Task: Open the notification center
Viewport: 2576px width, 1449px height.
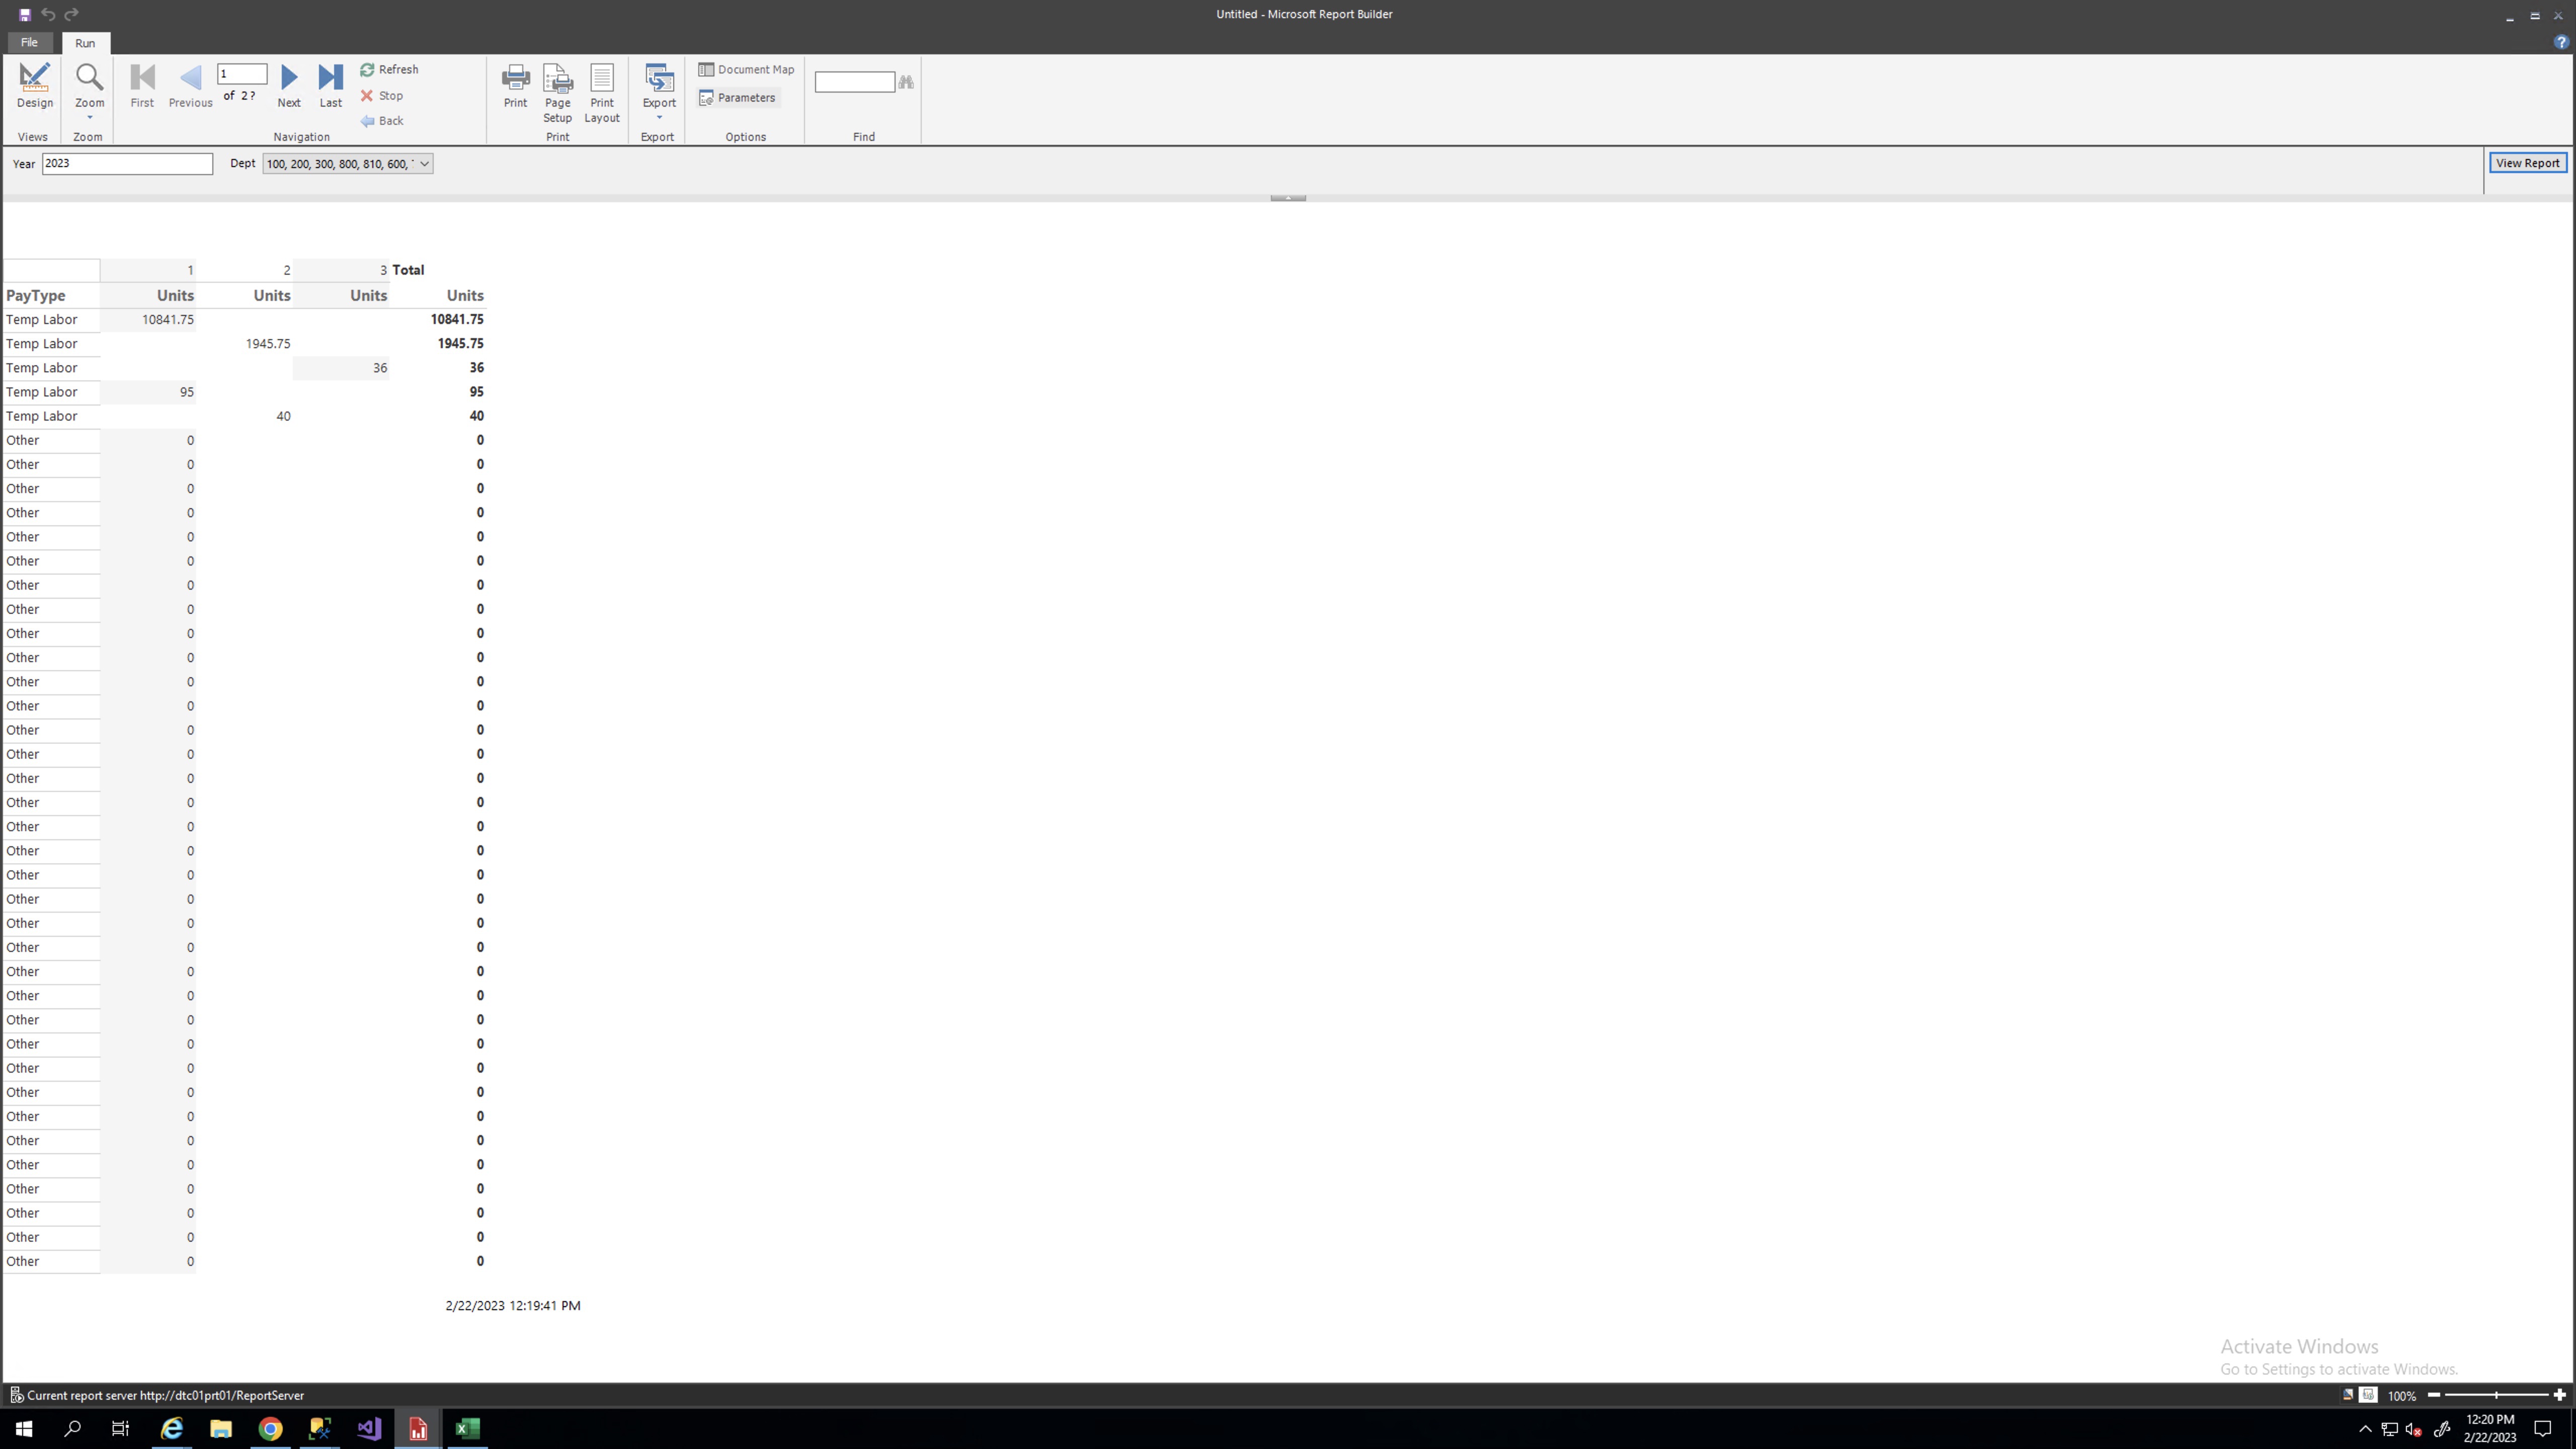Action: [x=2543, y=1429]
